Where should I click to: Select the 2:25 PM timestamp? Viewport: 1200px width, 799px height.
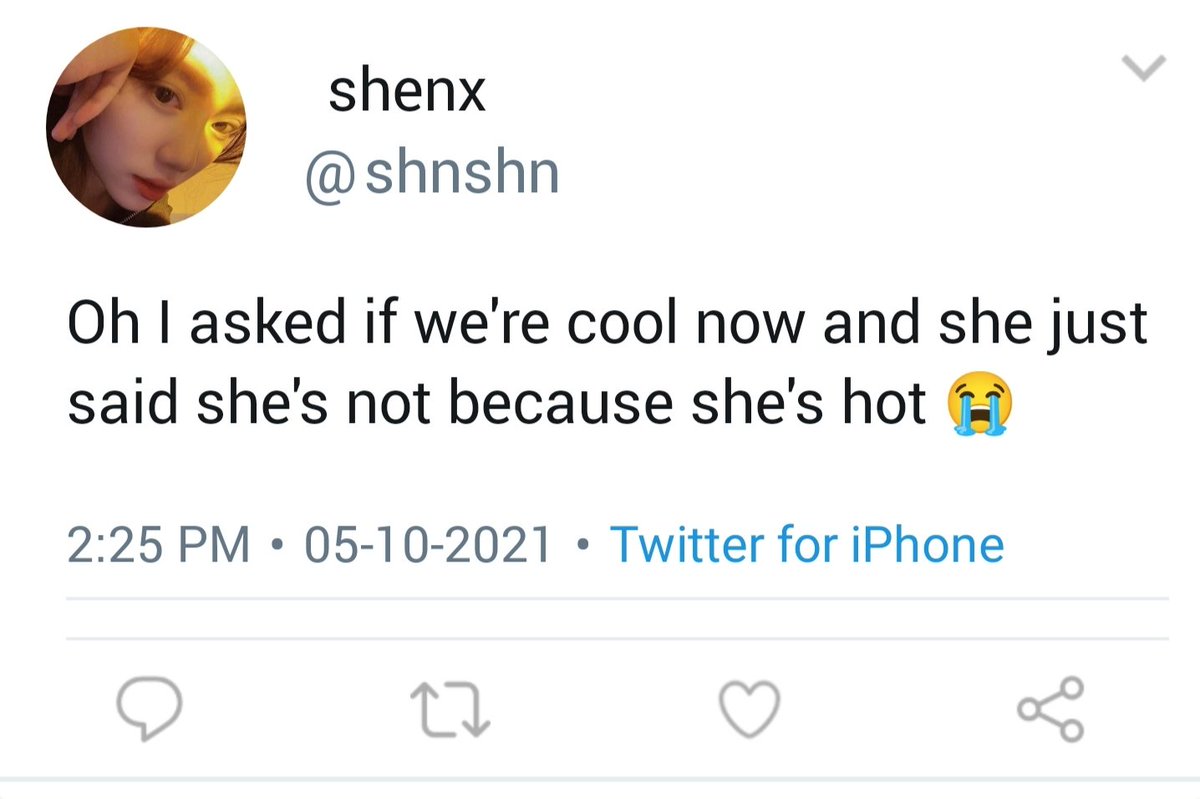(x=159, y=546)
